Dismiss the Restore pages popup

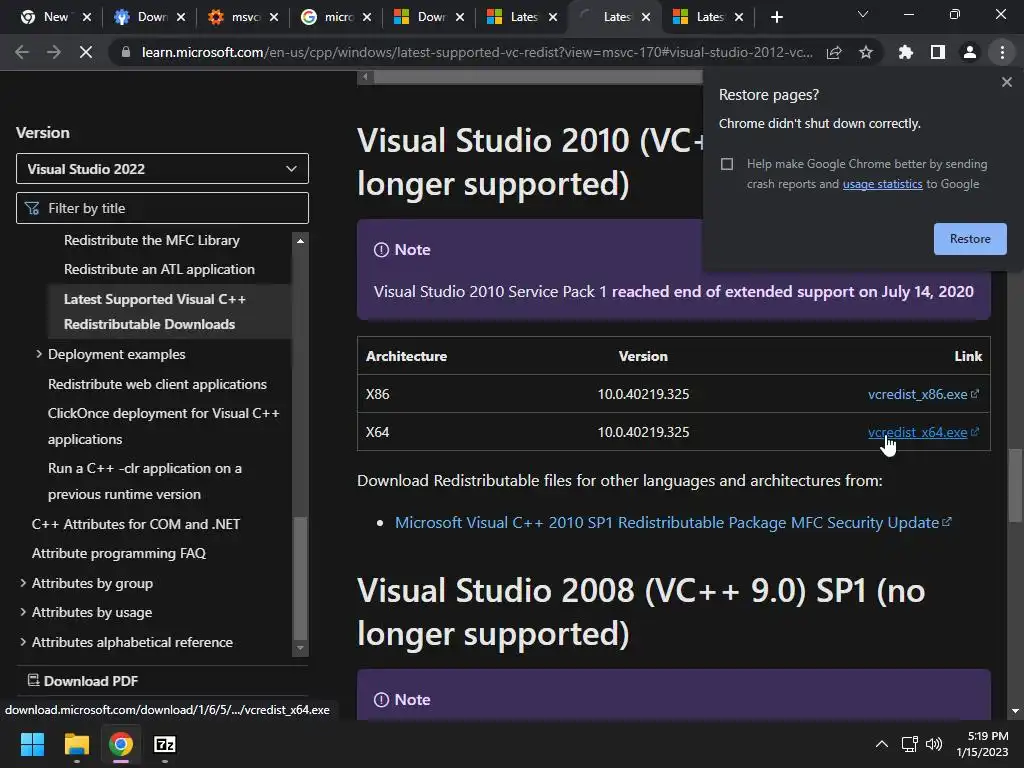(1006, 82)
